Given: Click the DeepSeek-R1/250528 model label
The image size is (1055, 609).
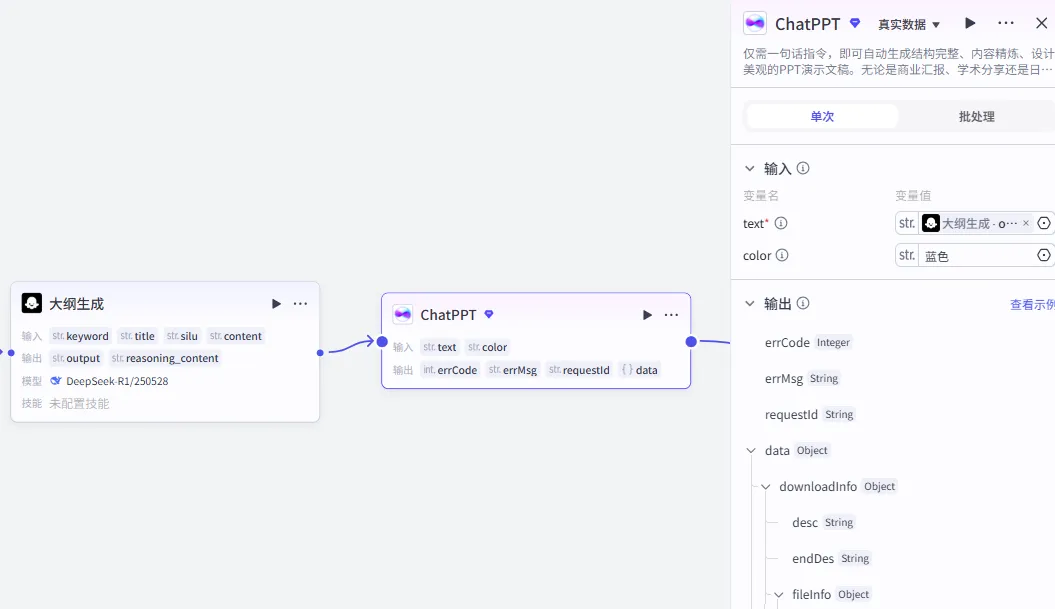Looking at the screenshot, I should click(x=117, y=381).
